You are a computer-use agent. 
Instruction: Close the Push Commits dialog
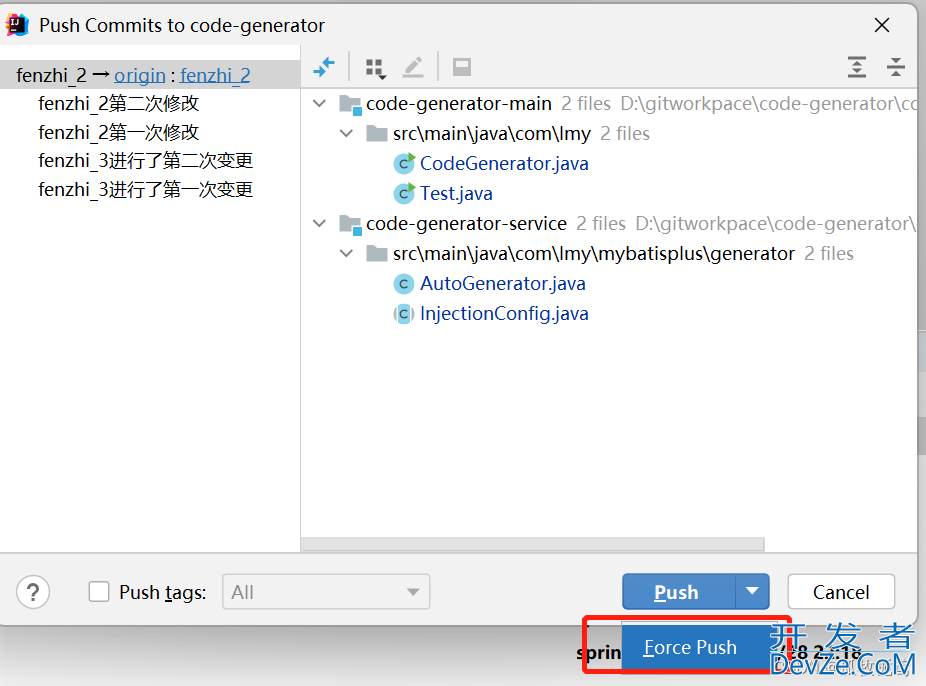(882, 25)
